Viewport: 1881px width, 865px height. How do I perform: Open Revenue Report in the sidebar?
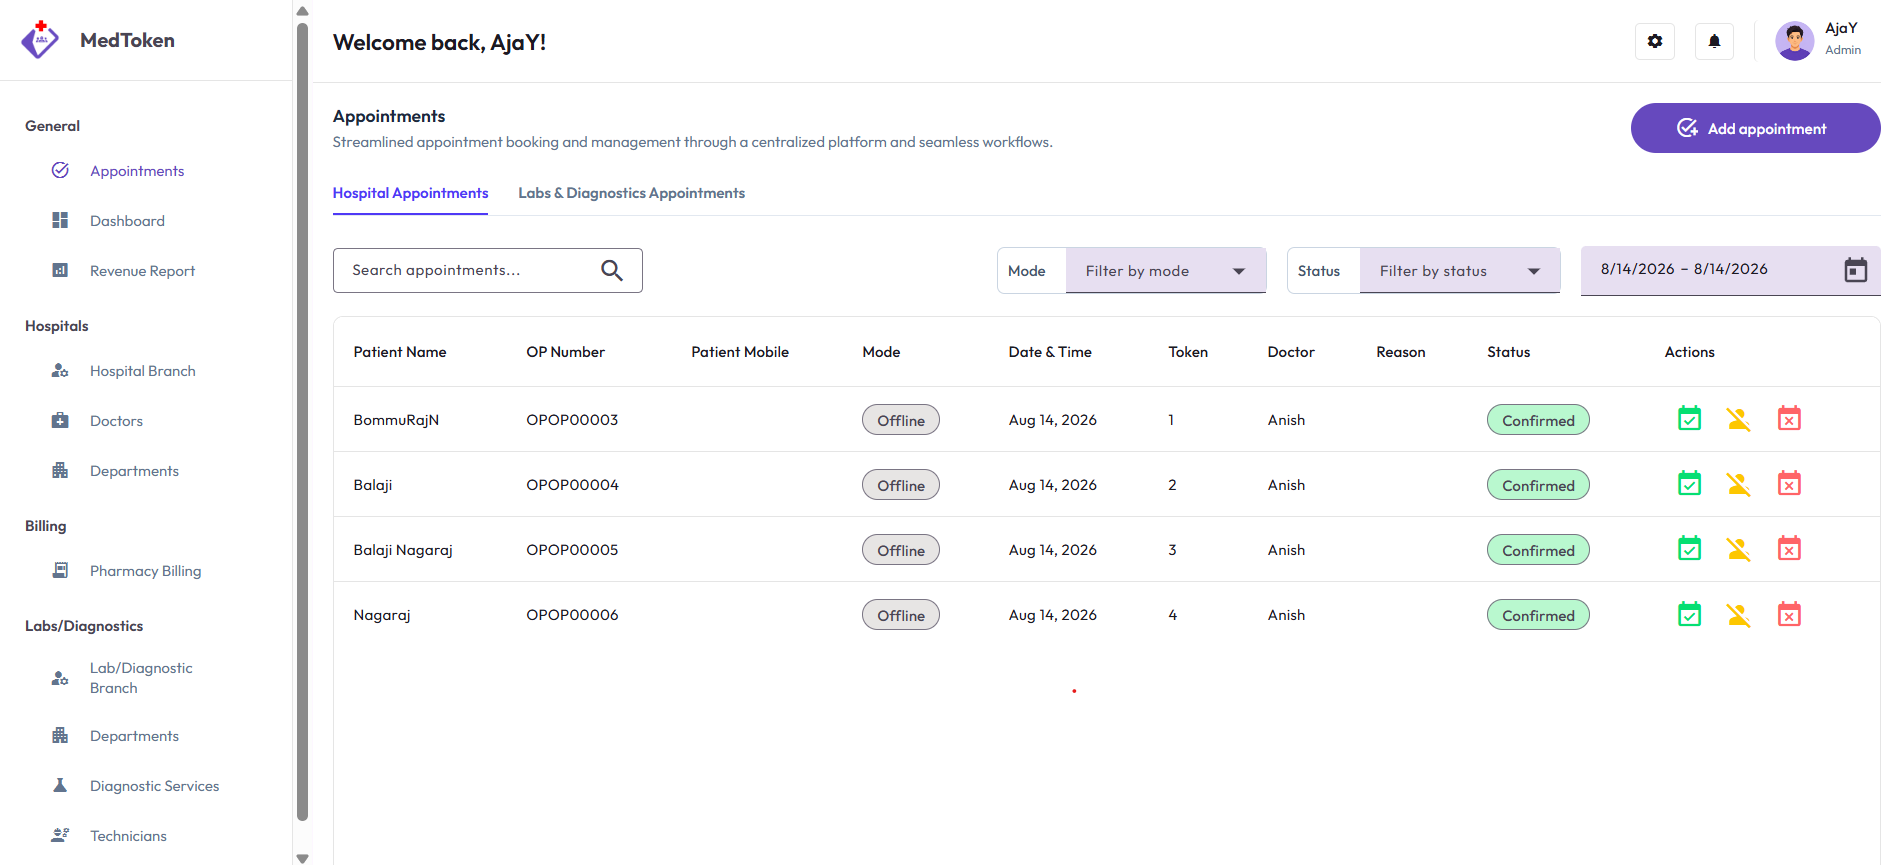[x=142, y=271]
